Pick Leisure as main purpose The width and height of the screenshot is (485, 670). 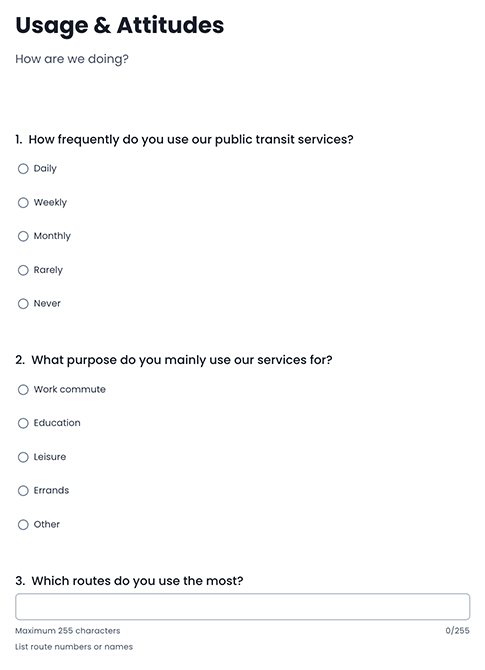pos(23,457)
